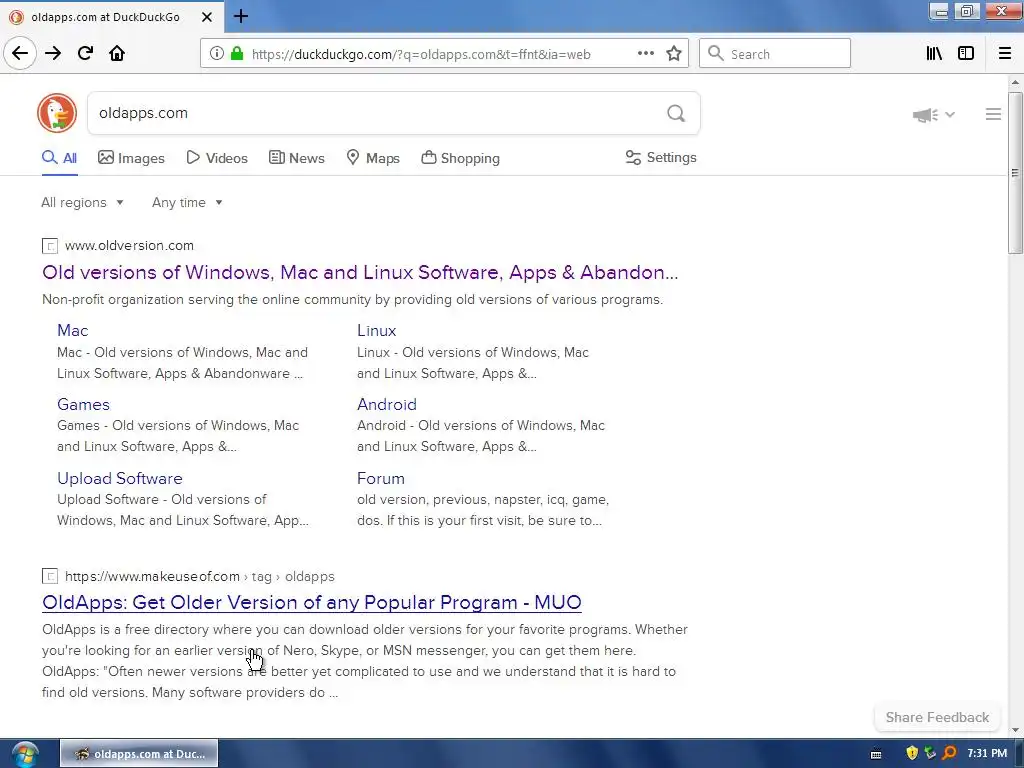This screenshot has width=1024, height=768.
Task: Expand the Any time filter
Action: 187,202
